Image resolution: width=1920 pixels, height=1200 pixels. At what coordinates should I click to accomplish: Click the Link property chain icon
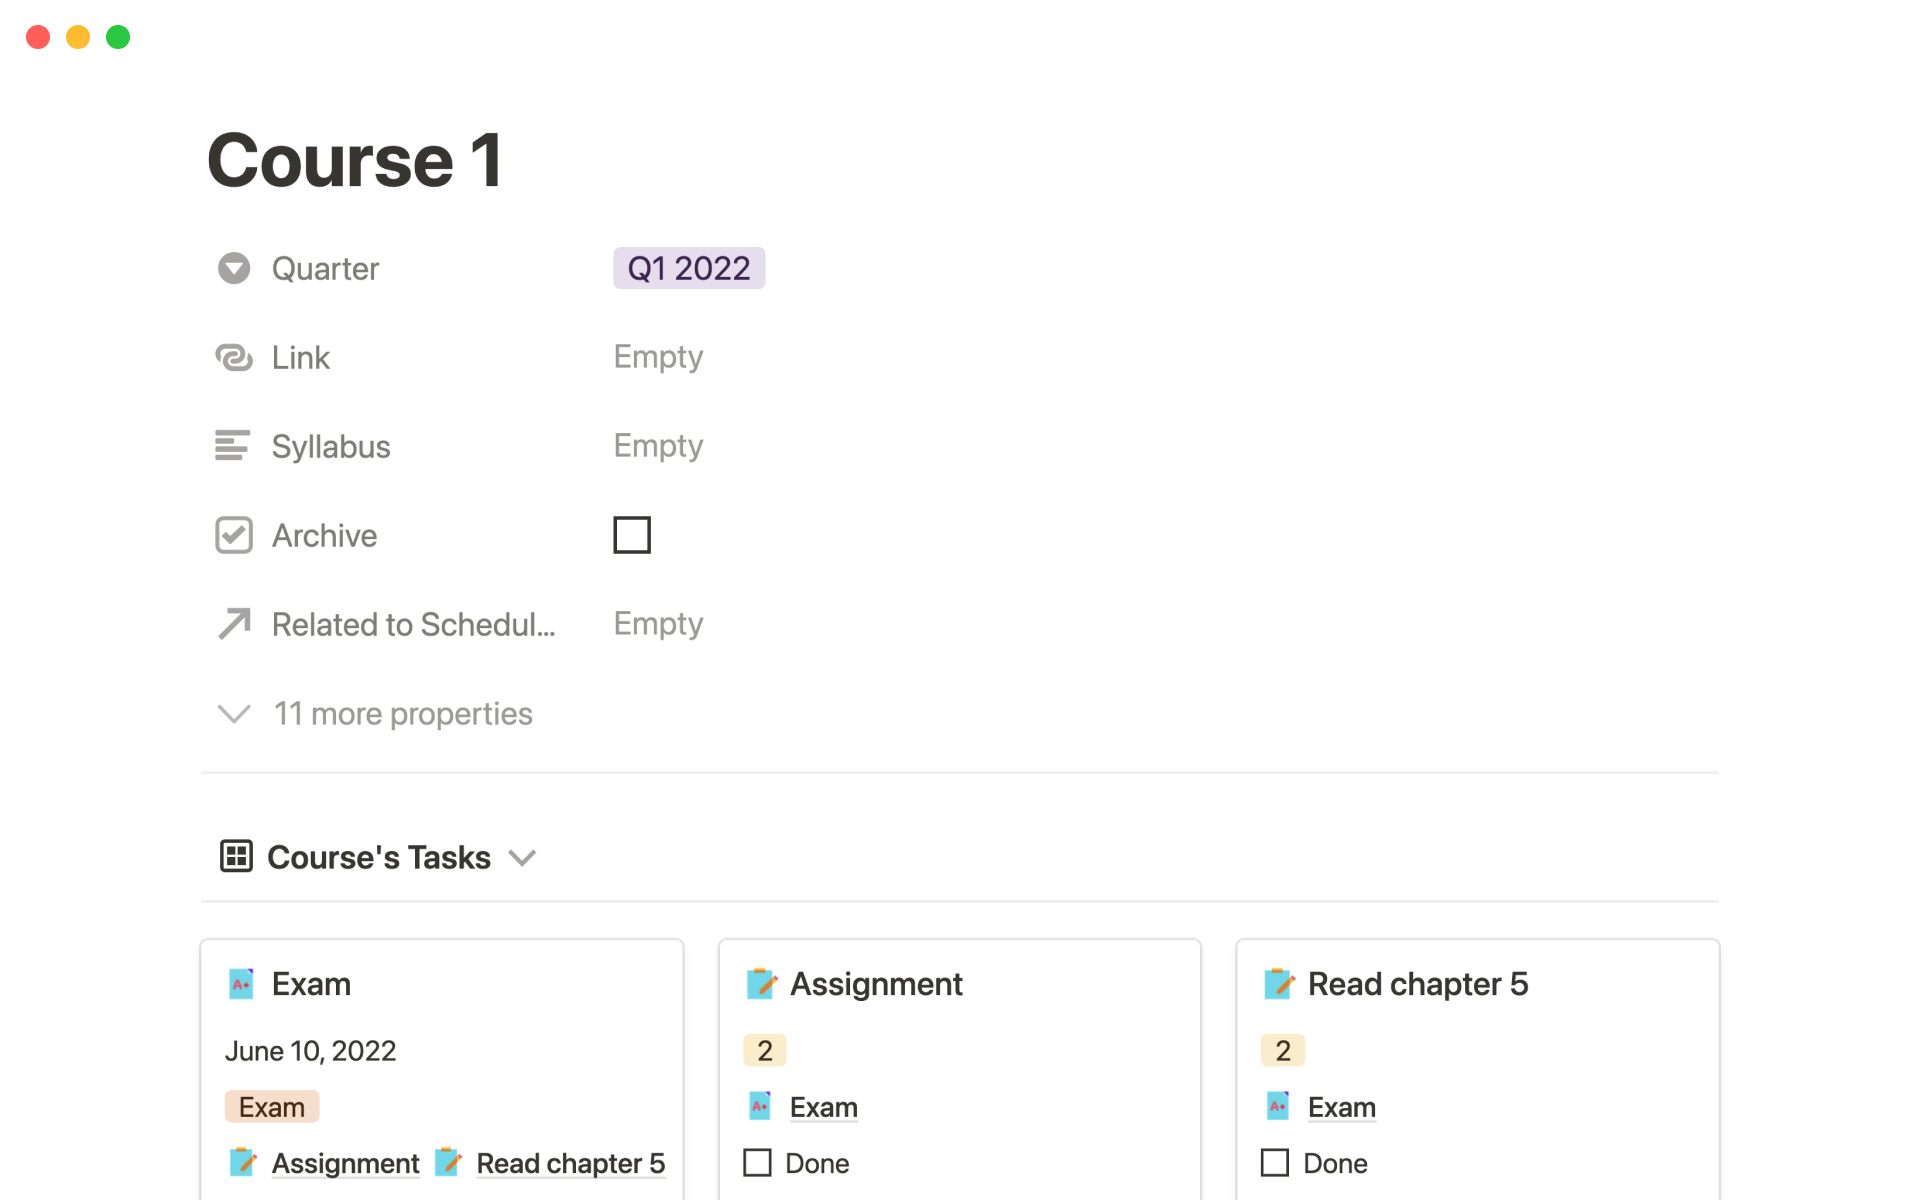(234, 357)
